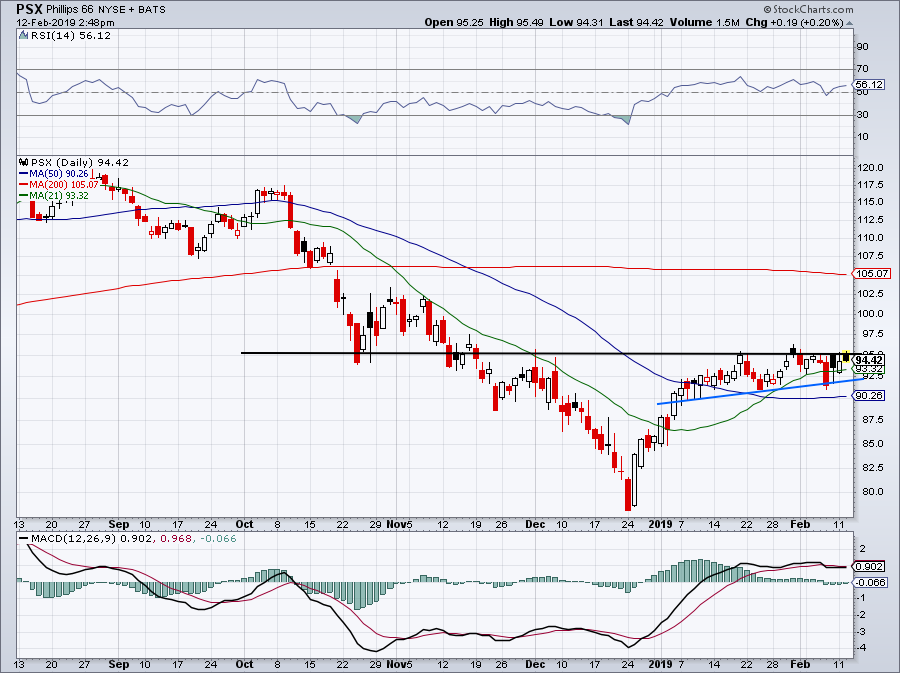
Task: Click the "MA(50) 90.26" legend entry
Action: tap(59, 174)
